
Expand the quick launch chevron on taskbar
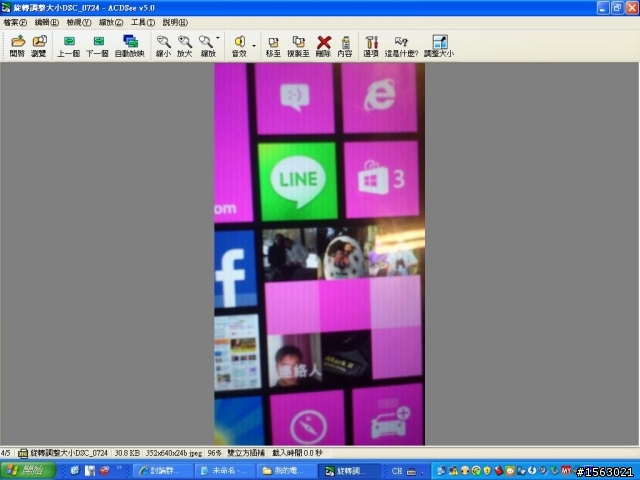point(119,468)
